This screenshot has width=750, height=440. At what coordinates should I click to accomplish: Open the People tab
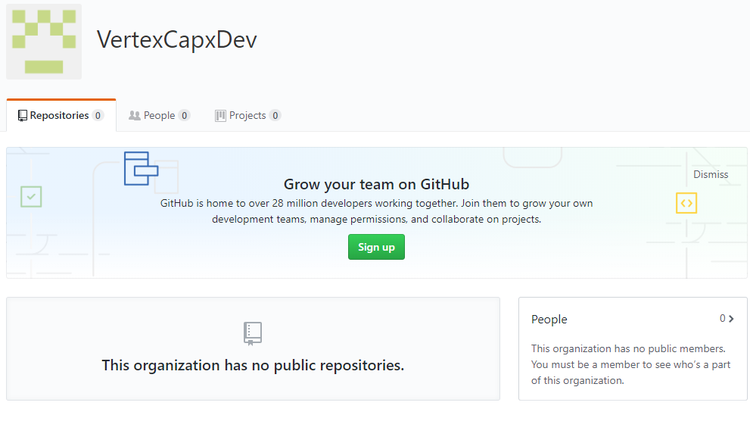159,116
